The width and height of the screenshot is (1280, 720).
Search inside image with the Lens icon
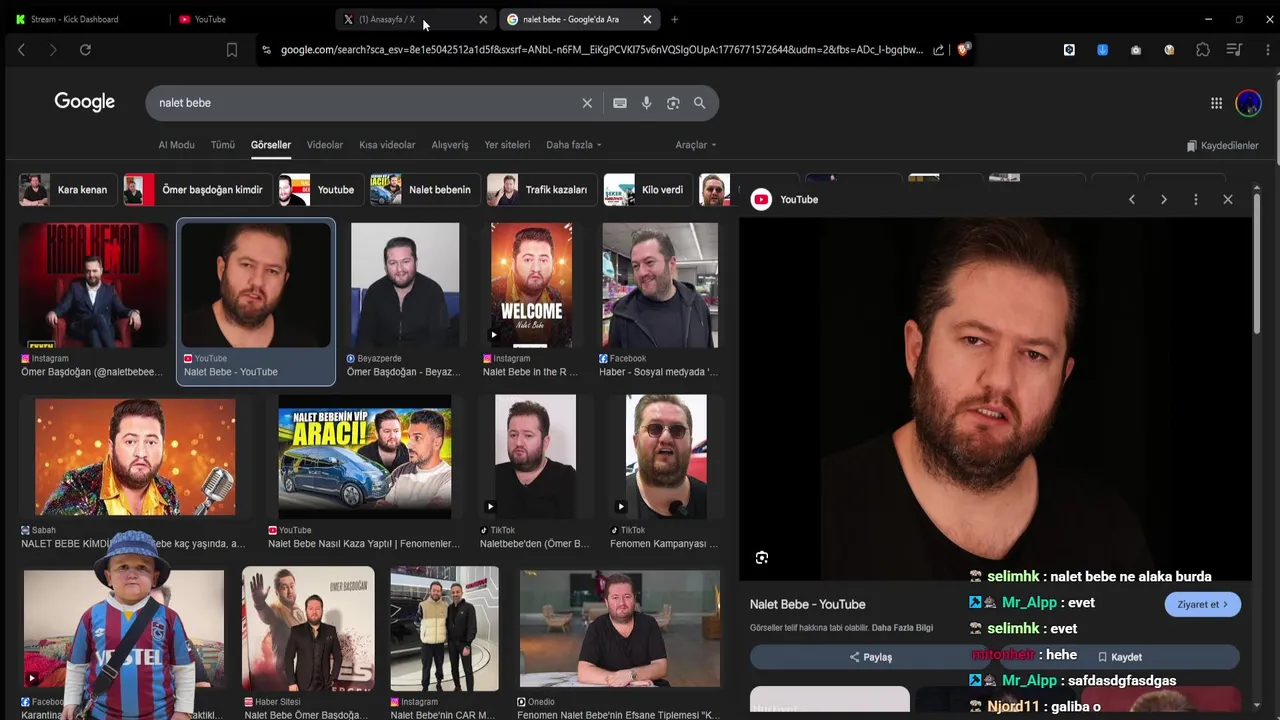pyautogui.click(x=762, y=558)
